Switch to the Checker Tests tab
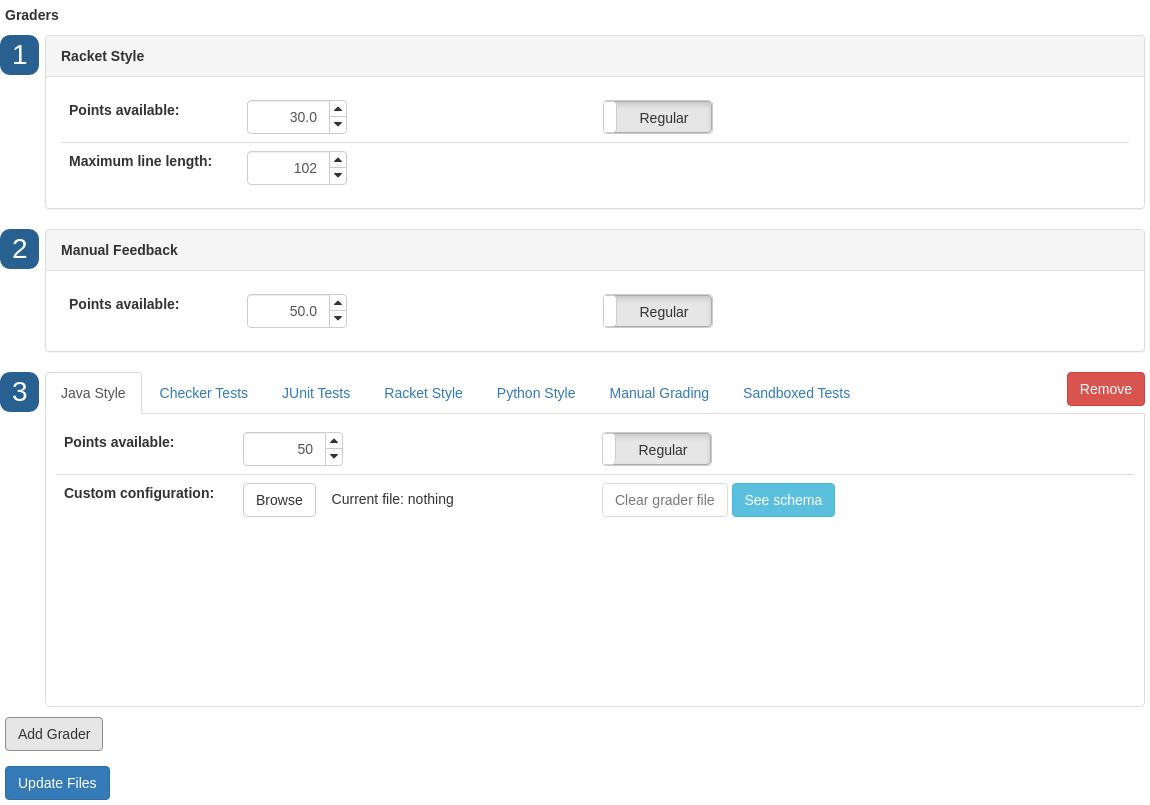 click(204, 393)
